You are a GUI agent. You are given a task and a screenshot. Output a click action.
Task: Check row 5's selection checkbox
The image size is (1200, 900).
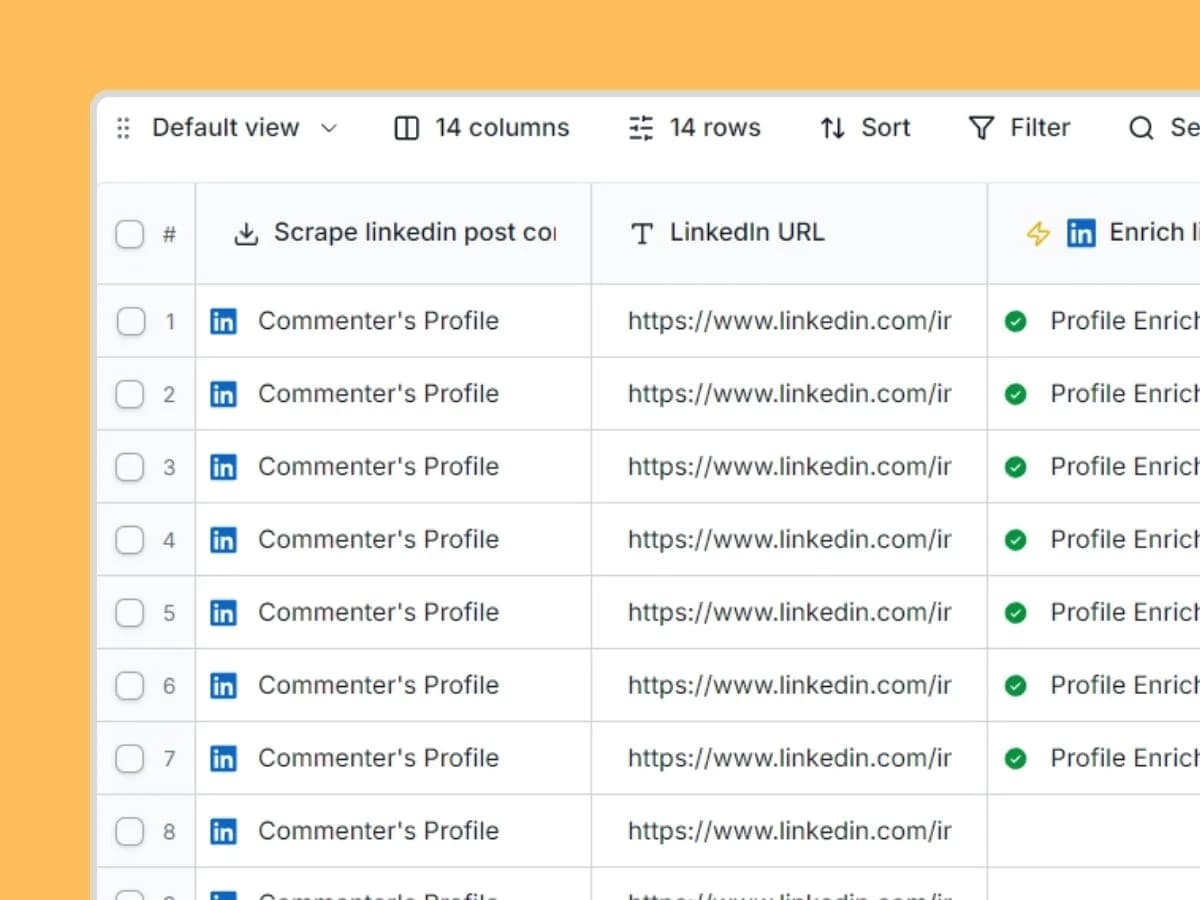129,612
